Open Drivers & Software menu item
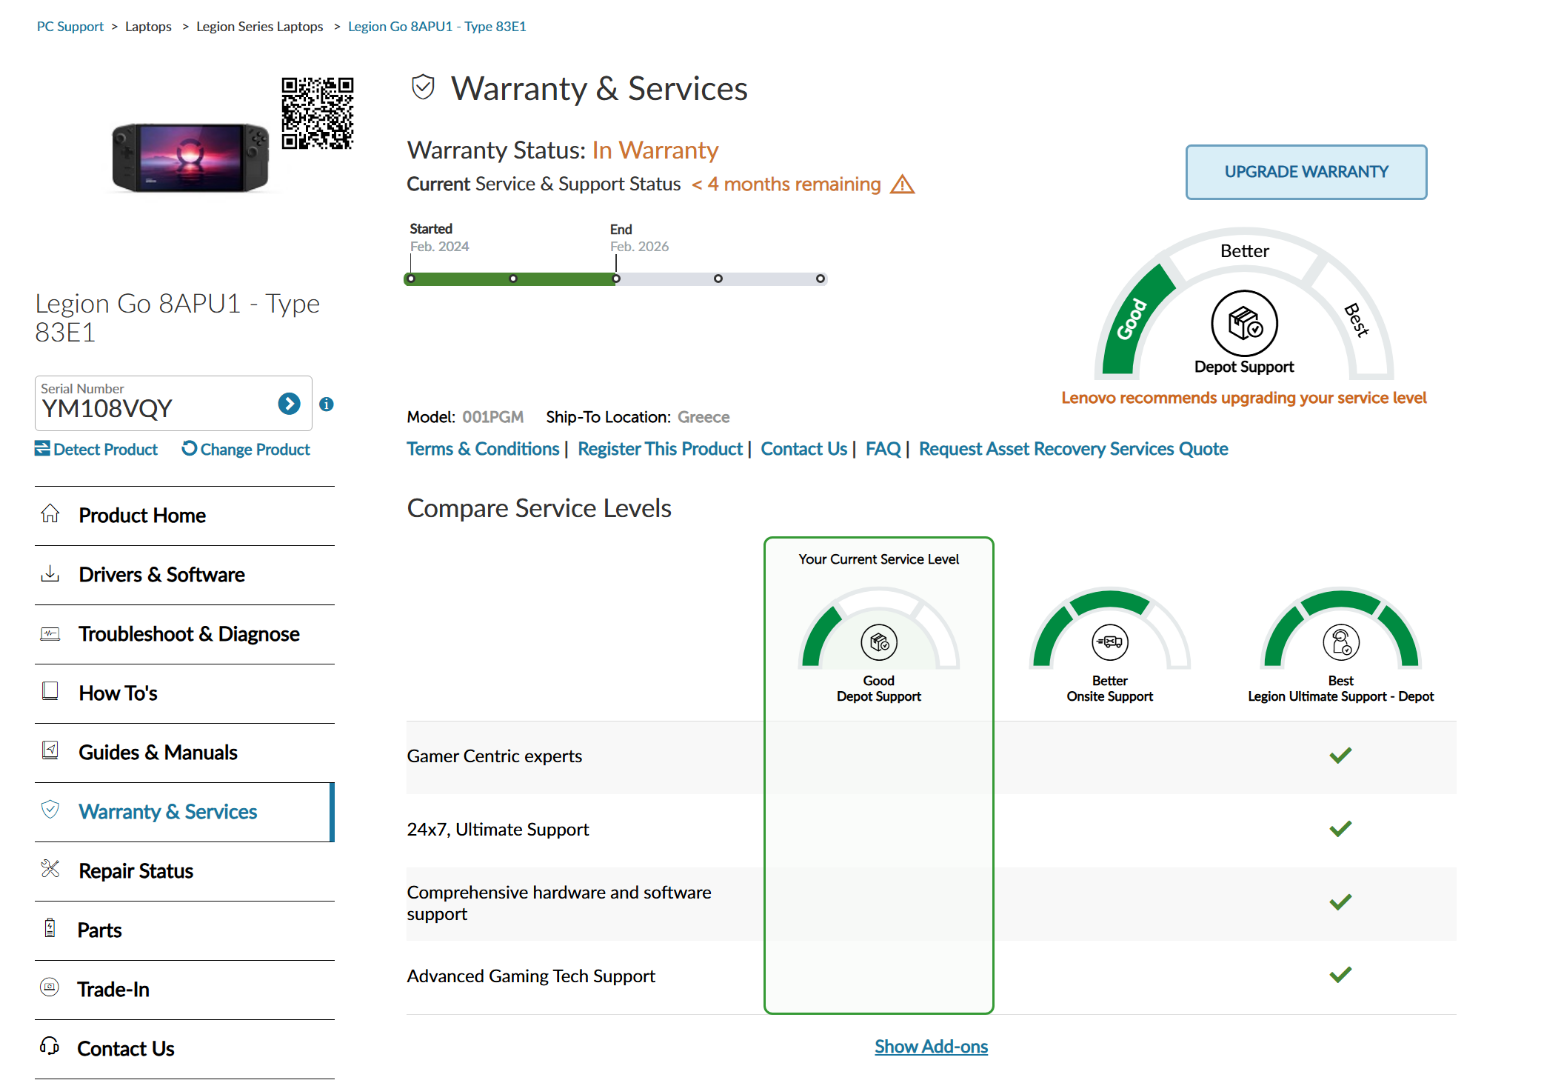Image resolution: width=1541 pixels, height=1080 pixels. 161,575
